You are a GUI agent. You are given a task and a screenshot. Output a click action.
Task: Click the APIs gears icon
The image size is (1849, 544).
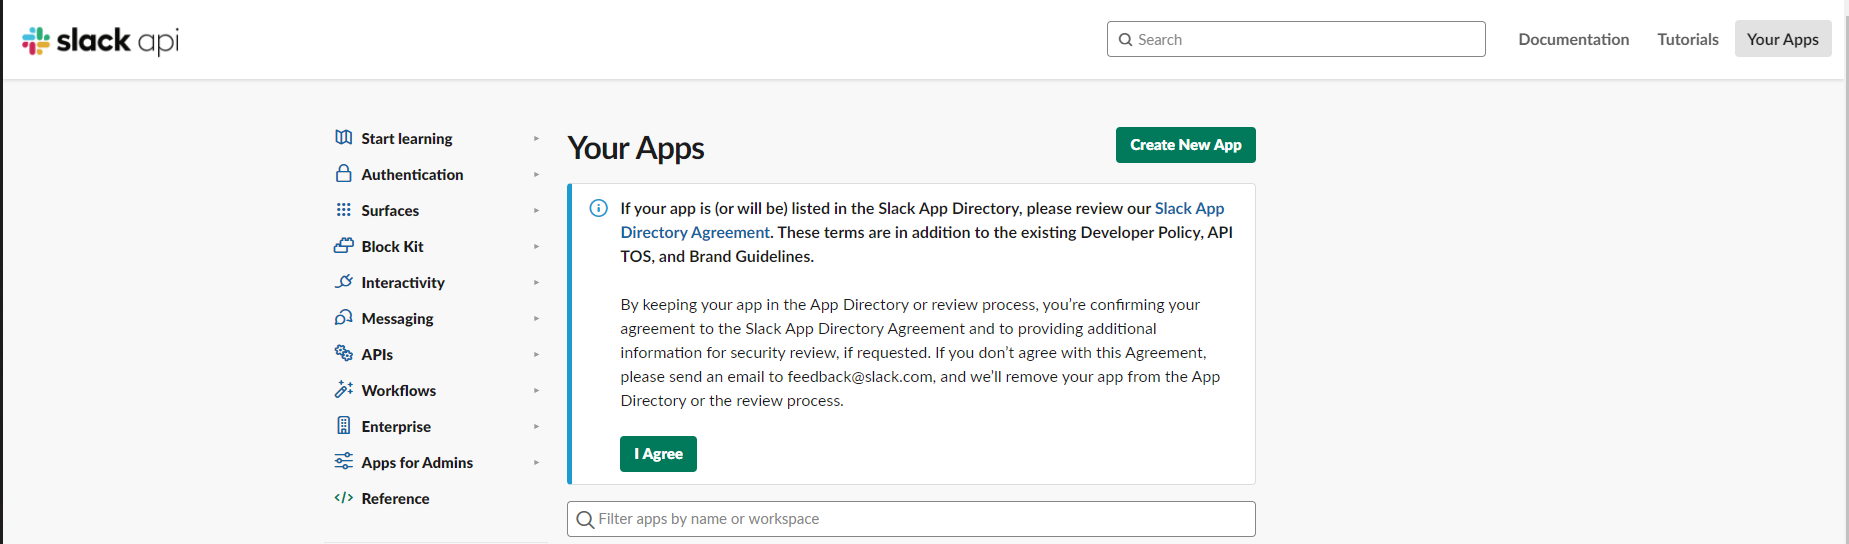344,353
